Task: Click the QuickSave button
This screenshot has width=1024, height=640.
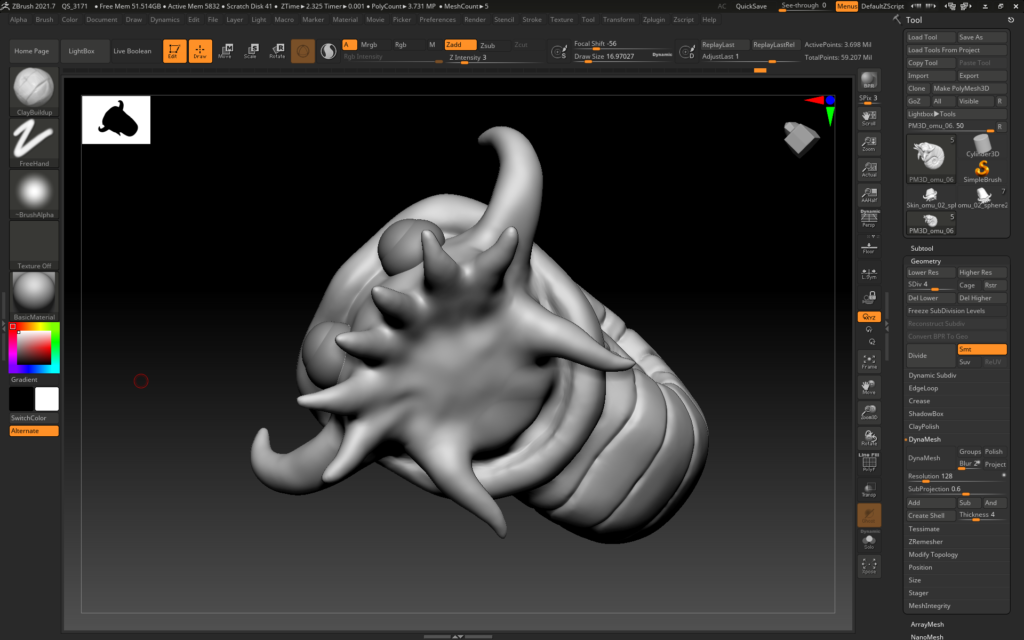Action: (751, 6)
